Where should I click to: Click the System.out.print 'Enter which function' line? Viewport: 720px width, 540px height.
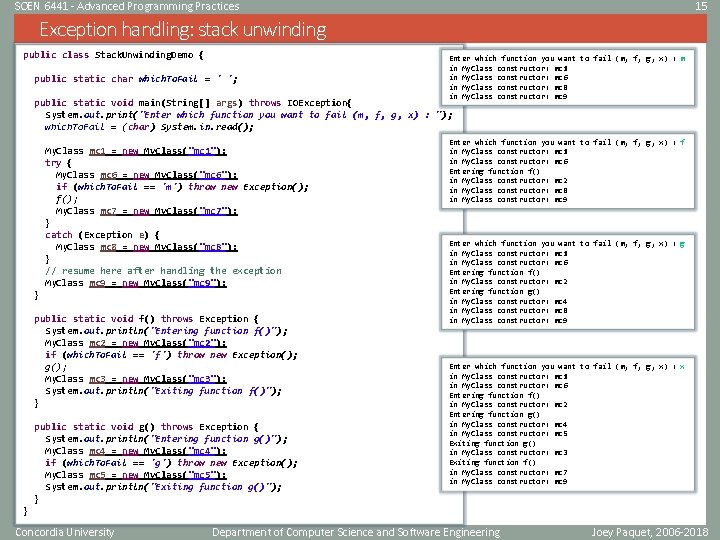click(x=248, y=115)
